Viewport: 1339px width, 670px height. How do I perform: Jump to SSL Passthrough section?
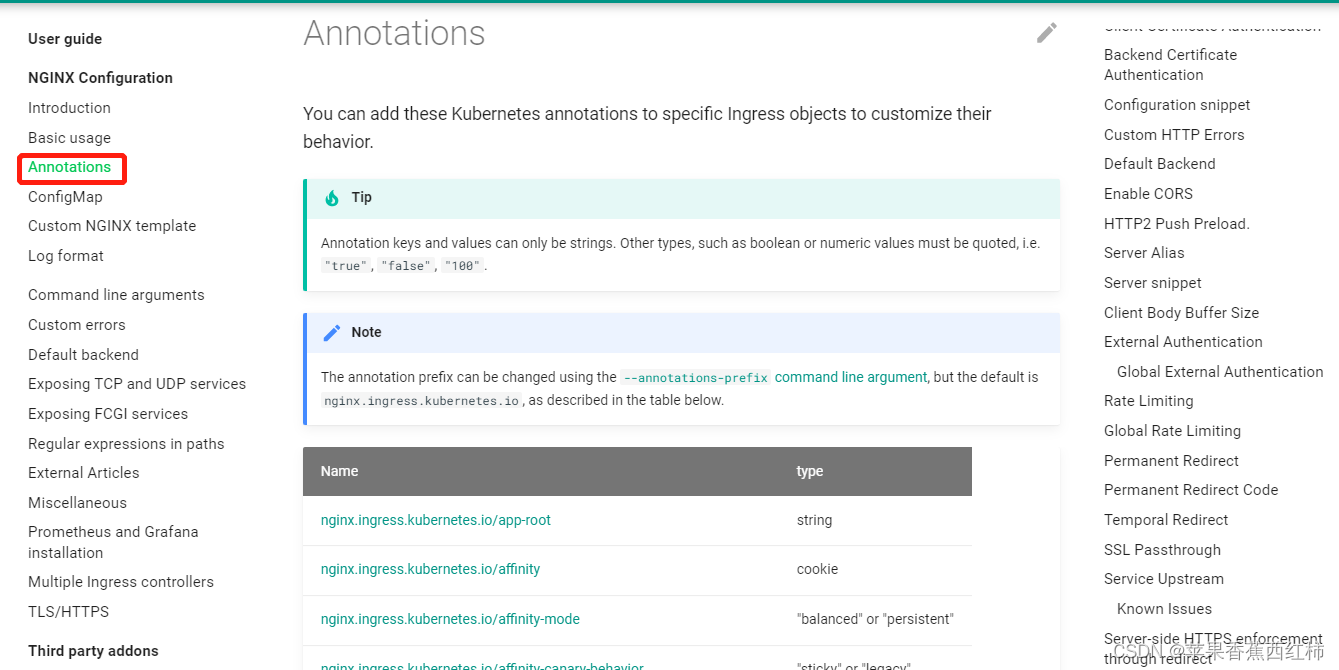1162,550
